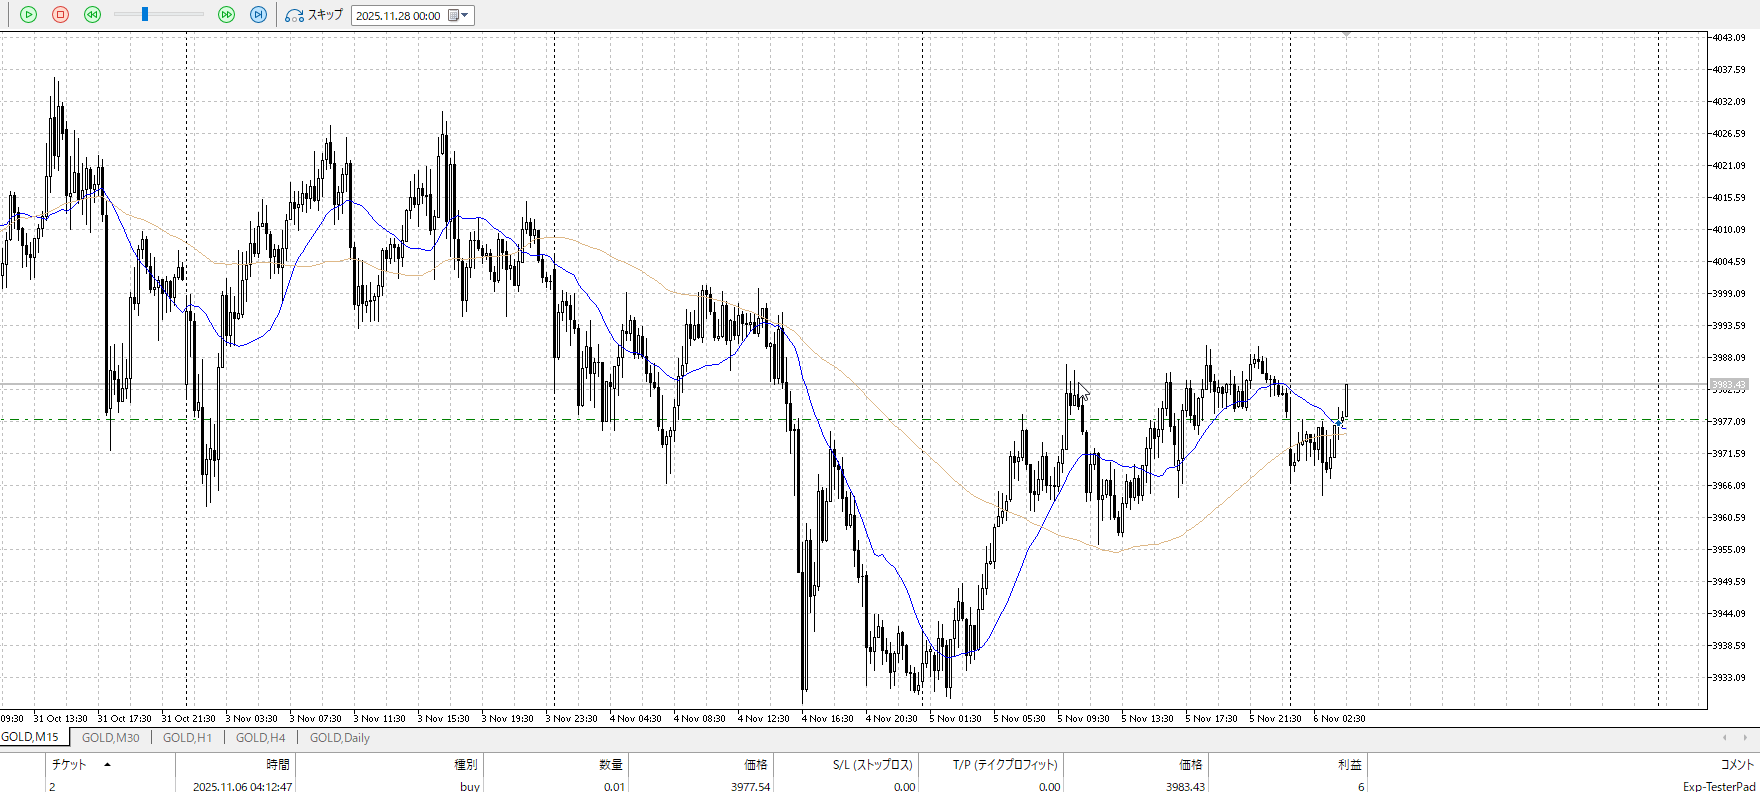Select the buy order row ticket 2
1760x792 pixels.
point(400,786)
